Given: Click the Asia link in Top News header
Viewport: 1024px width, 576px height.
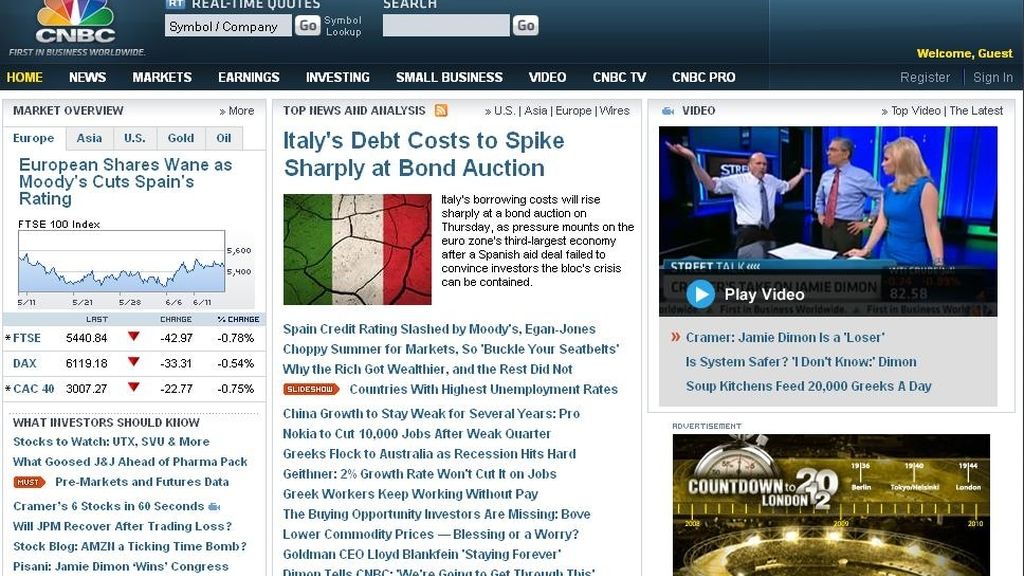Looking at the screenshot, I should click(x=536, y=111).
